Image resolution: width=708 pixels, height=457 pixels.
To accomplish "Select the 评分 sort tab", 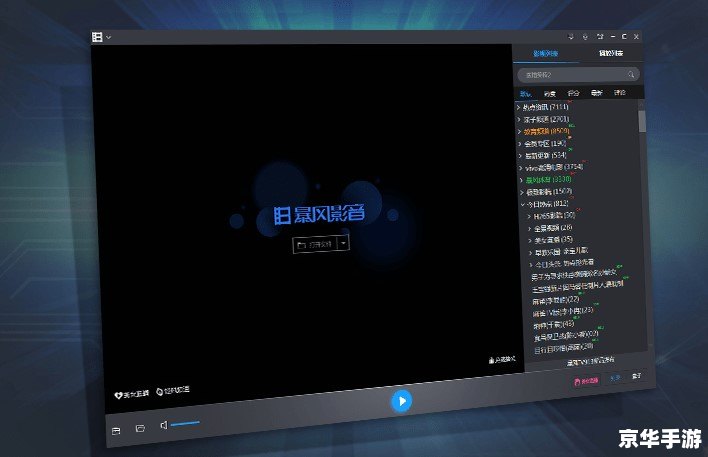I will [x=573, y=93].
